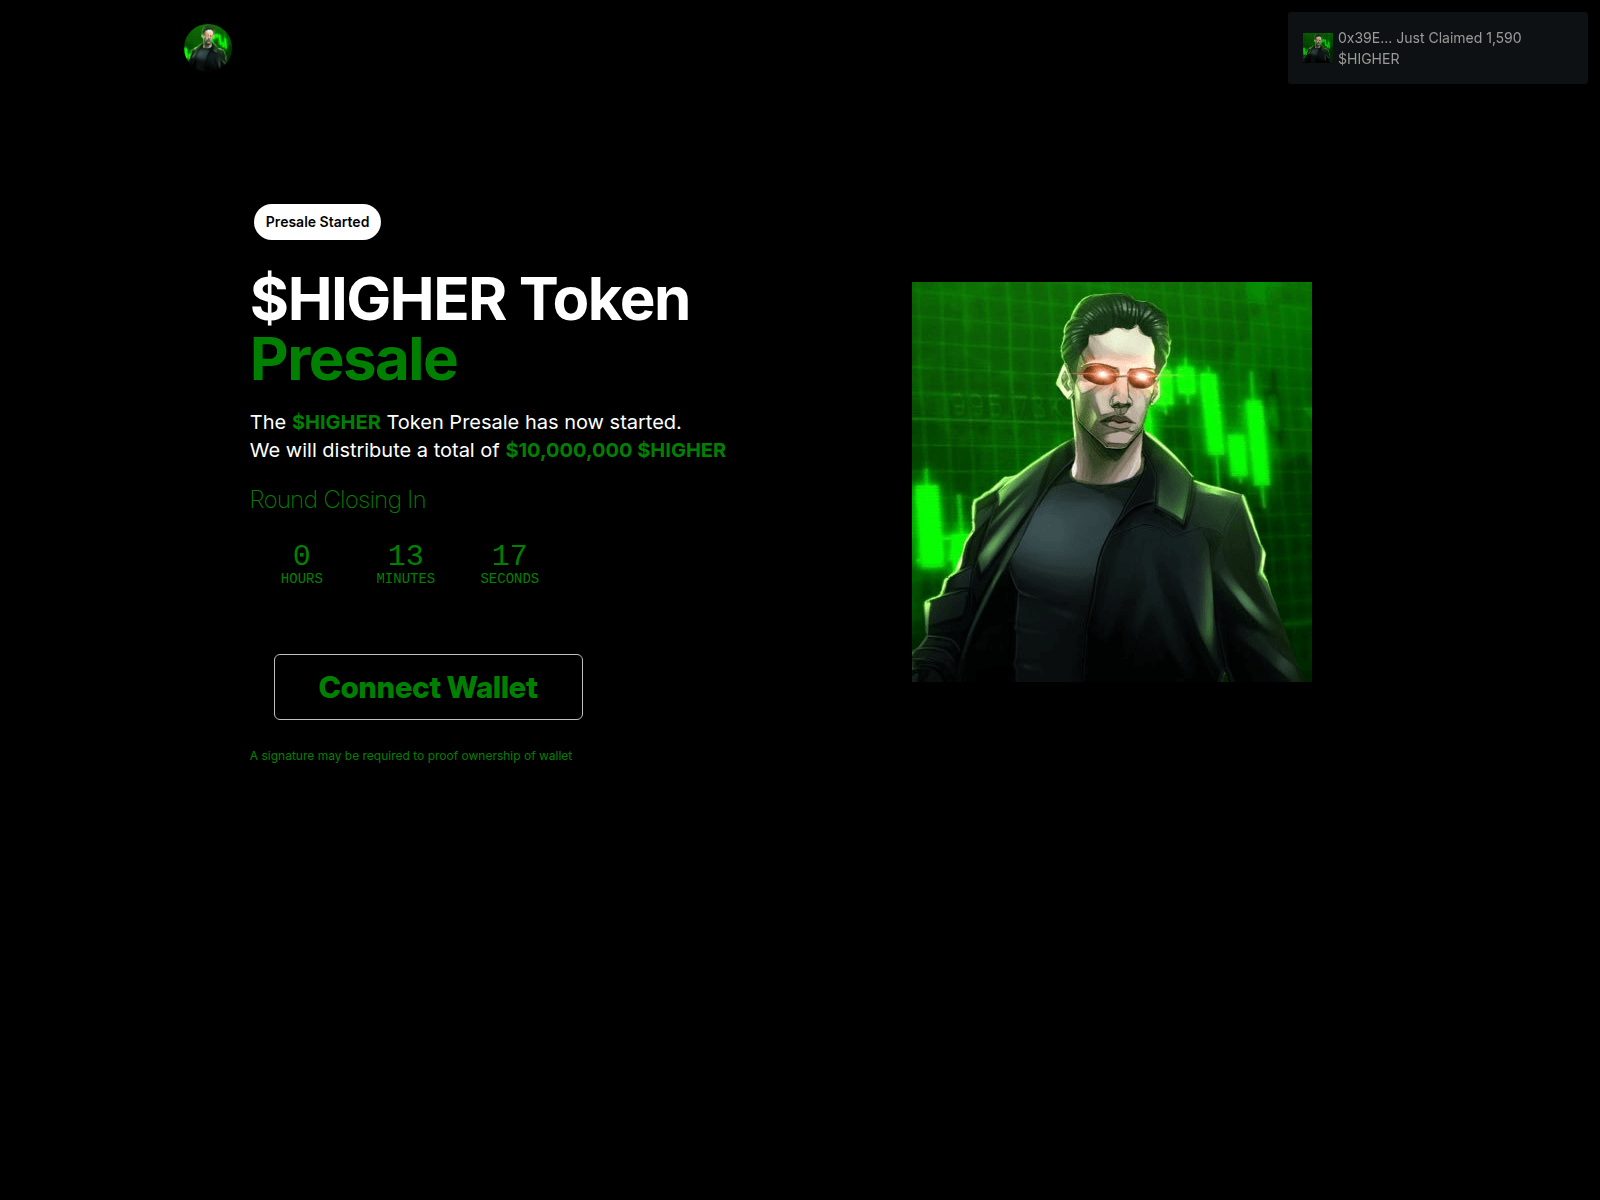The width and height of the screenshot is (1600, 1200).
Task: Click the green $HIGHER word in description
Action: (x=336, y=422)
